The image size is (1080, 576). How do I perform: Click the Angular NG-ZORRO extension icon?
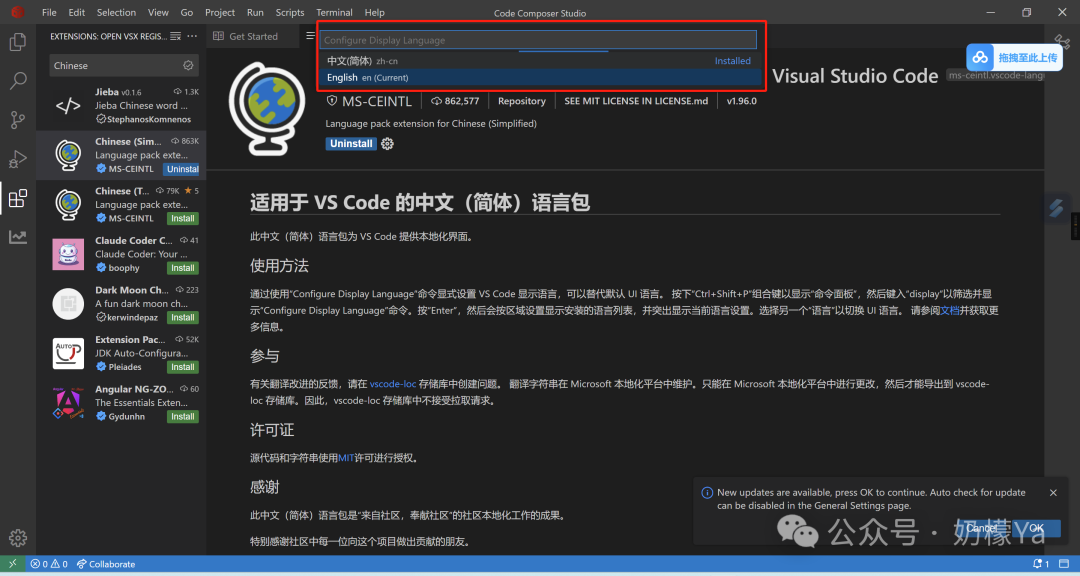[x=68, y=403]
